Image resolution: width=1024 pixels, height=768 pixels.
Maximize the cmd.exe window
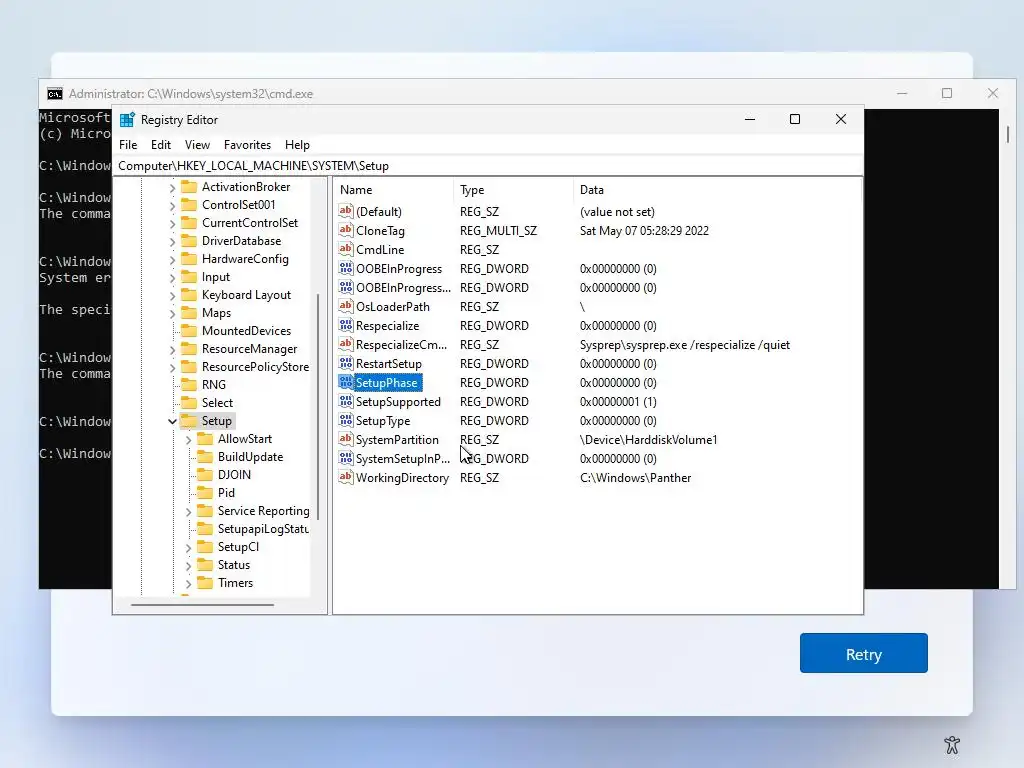tap(946, 93)
